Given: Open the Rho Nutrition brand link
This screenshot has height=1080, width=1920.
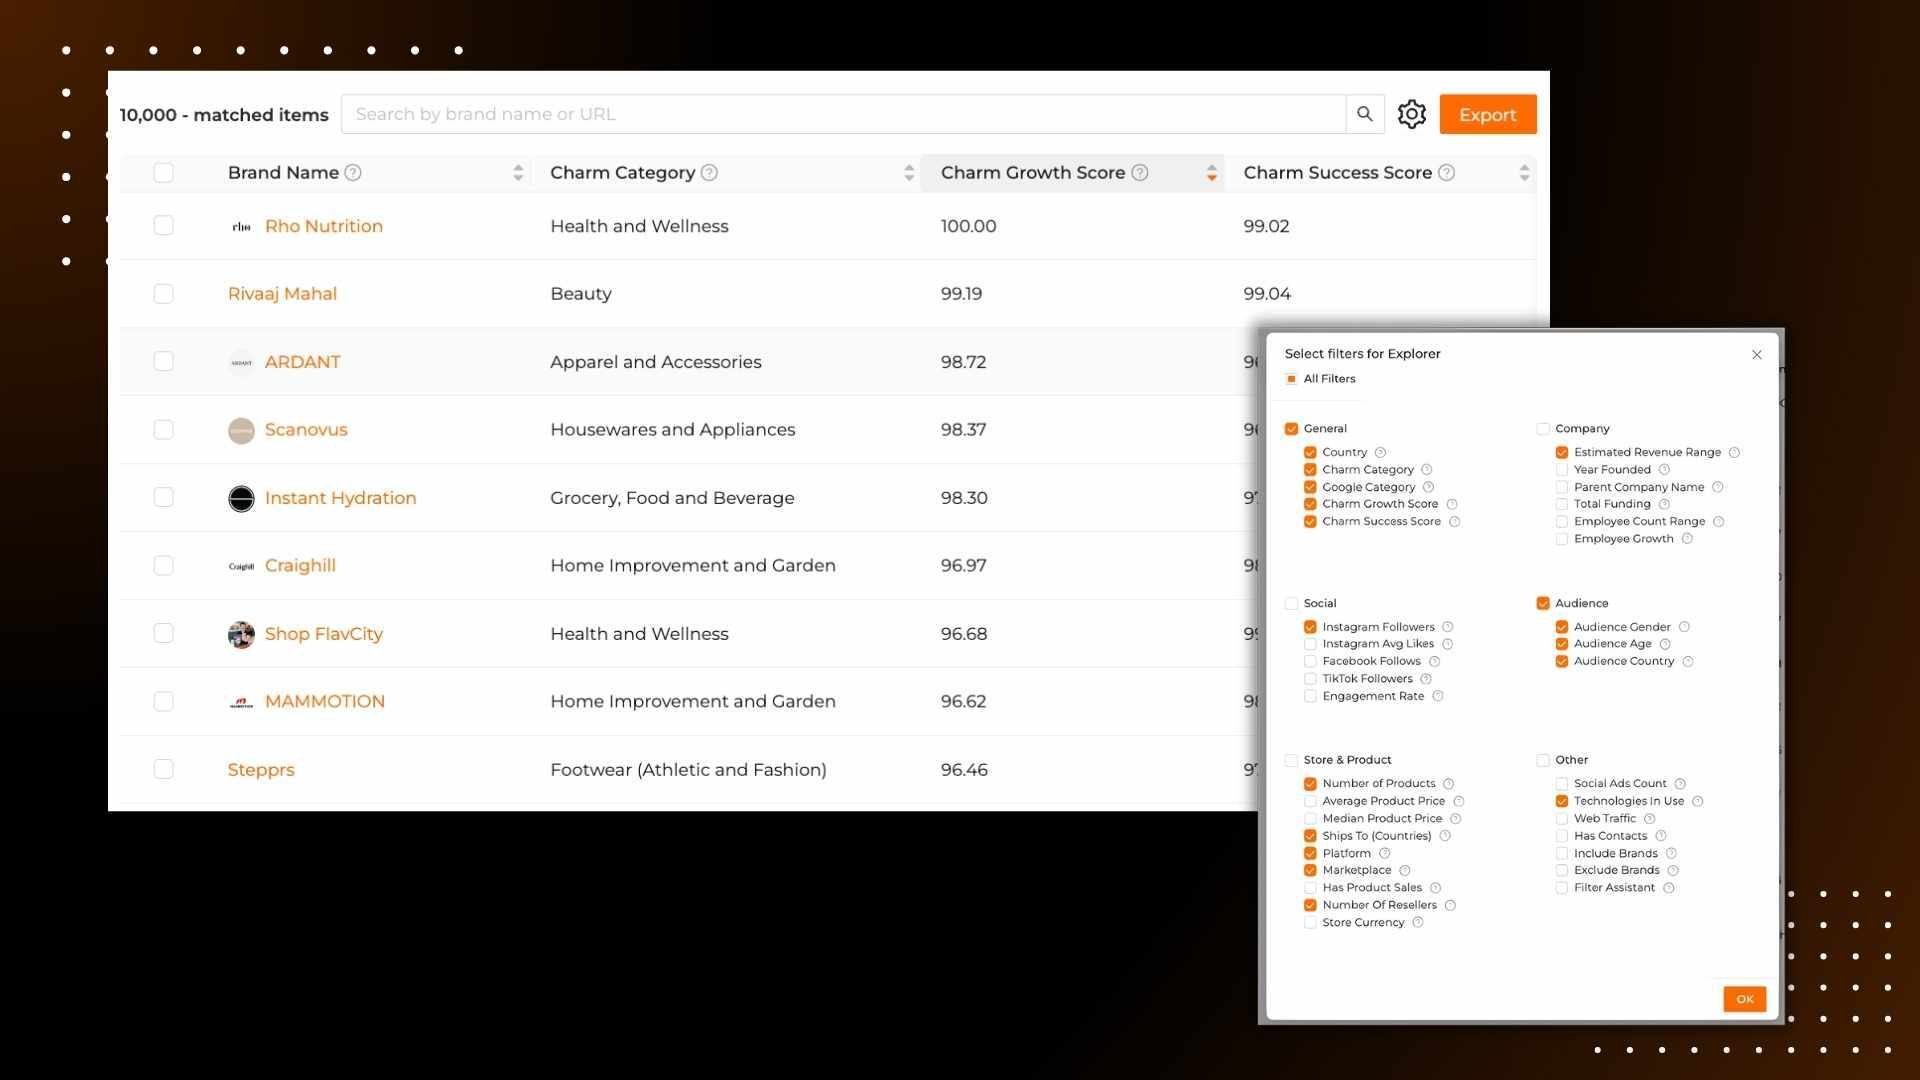Looking at the screenshot, I should point(324,226).
